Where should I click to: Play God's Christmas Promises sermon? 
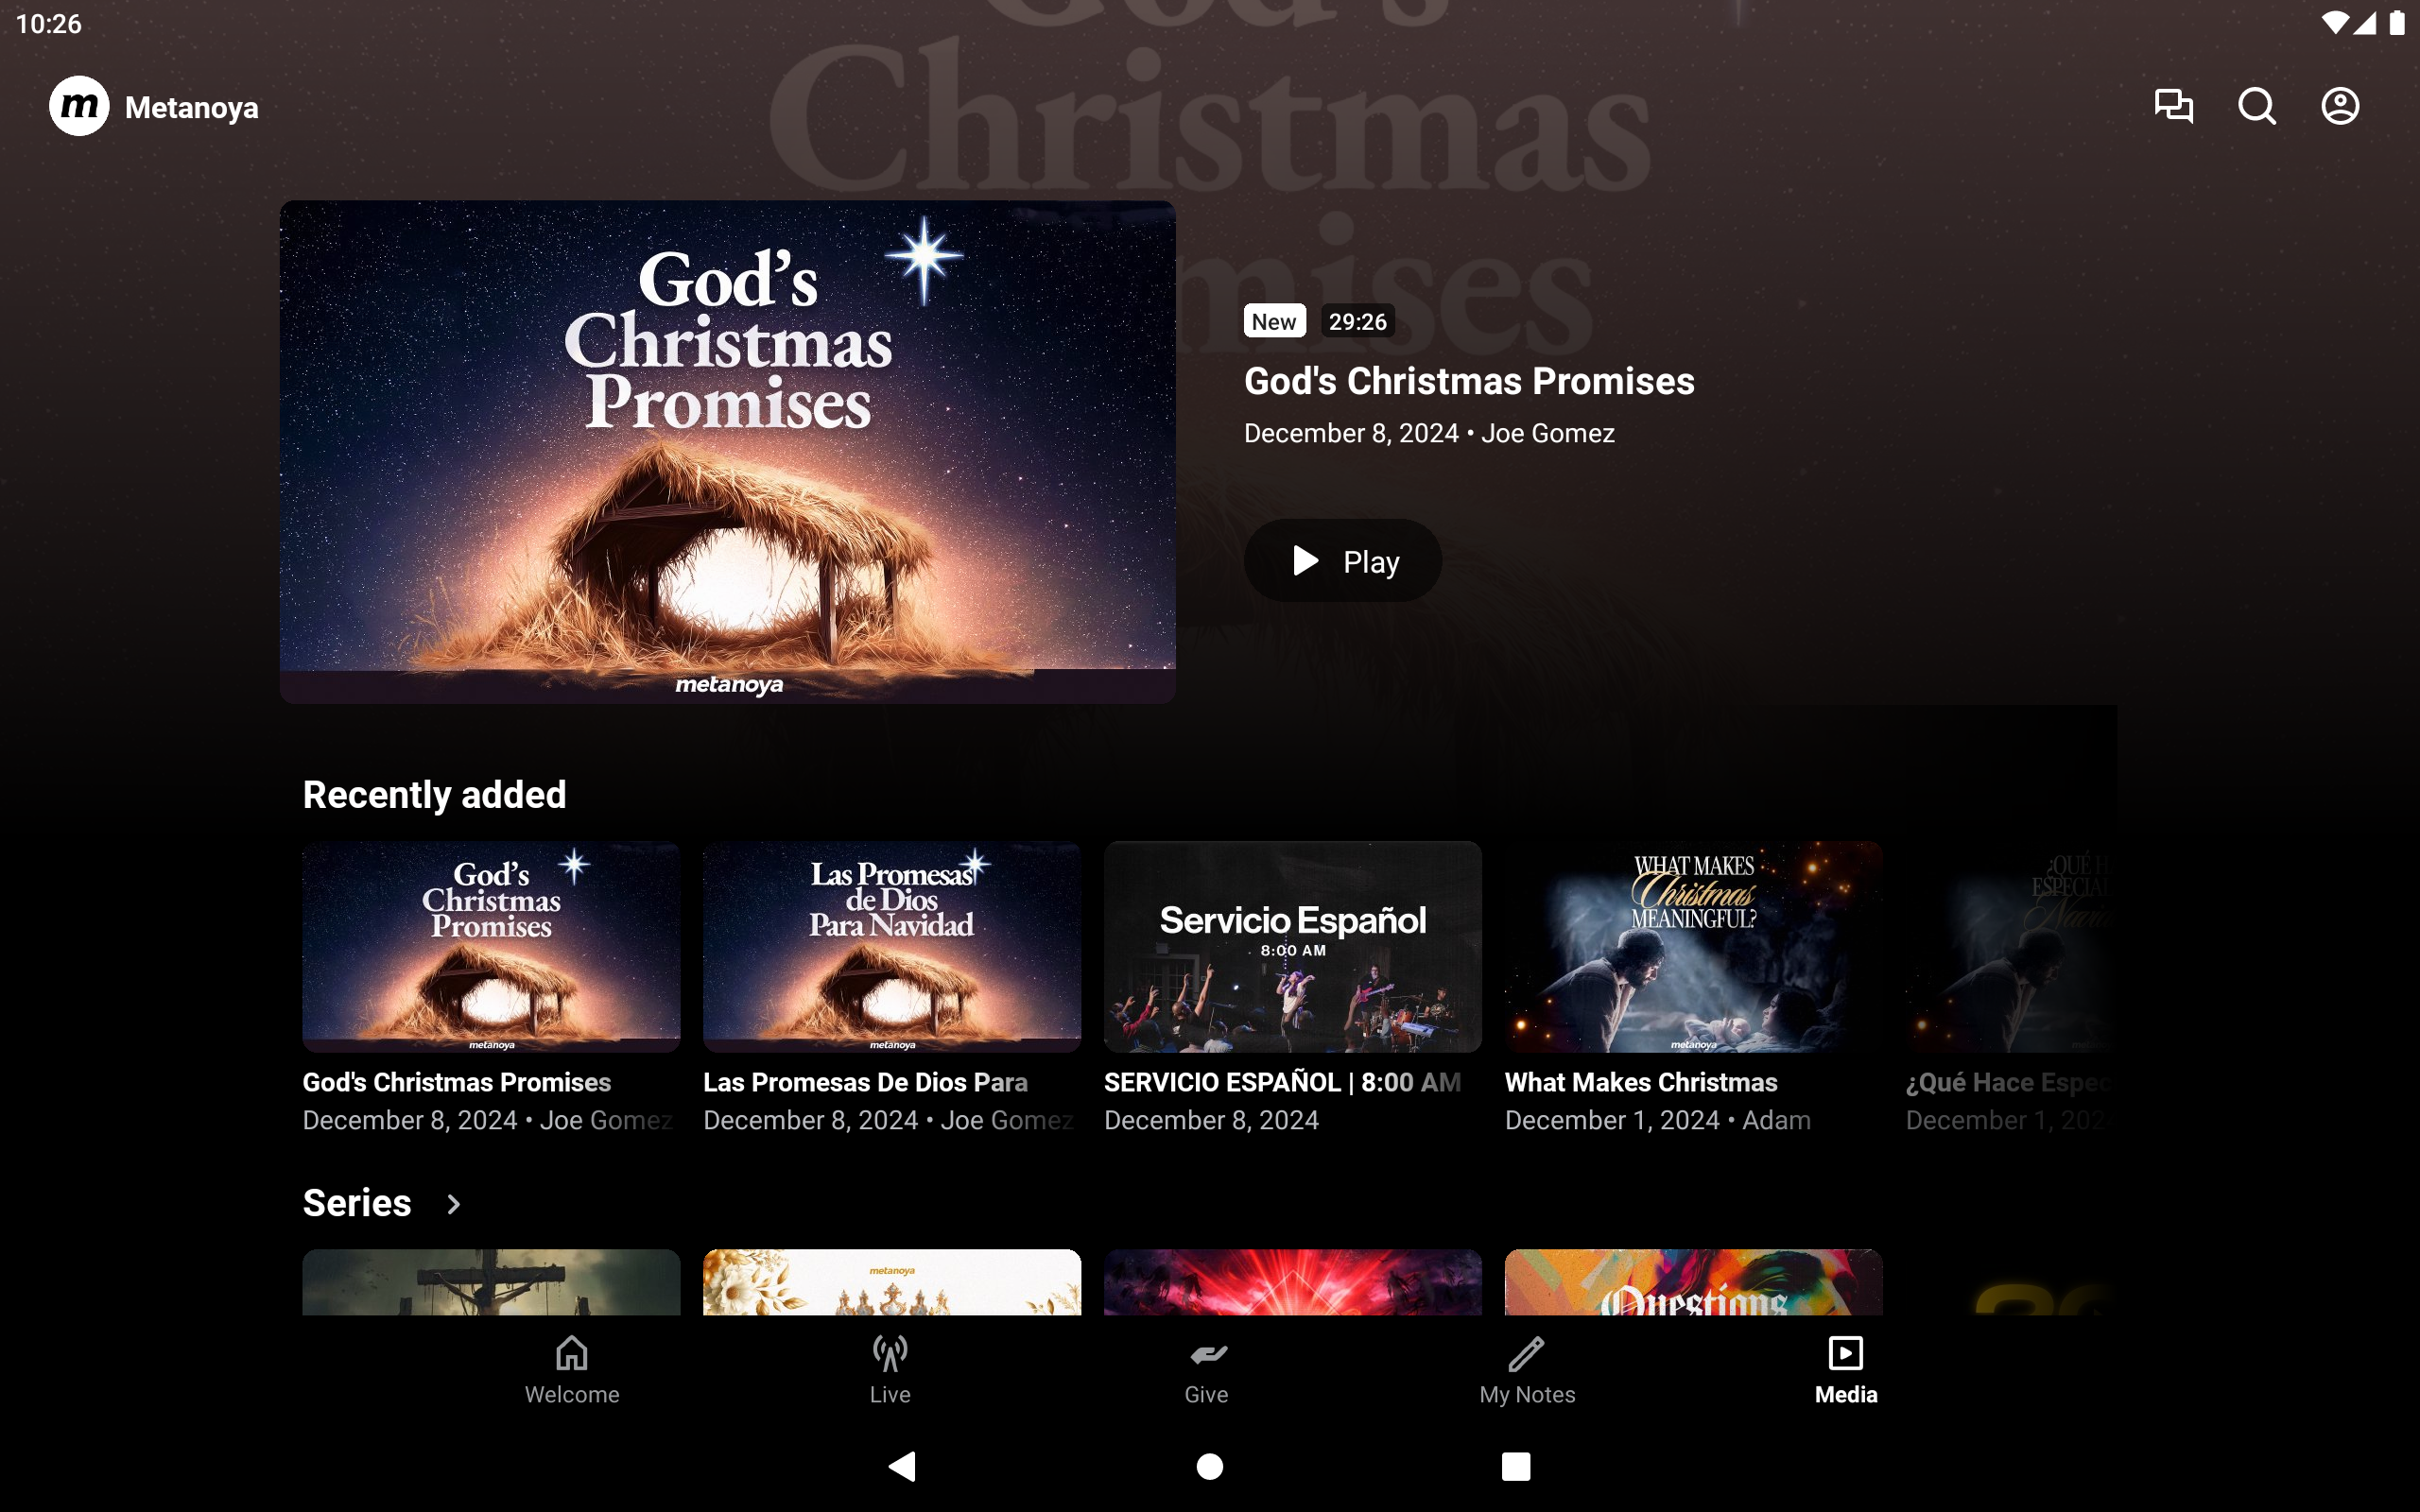1342,561
